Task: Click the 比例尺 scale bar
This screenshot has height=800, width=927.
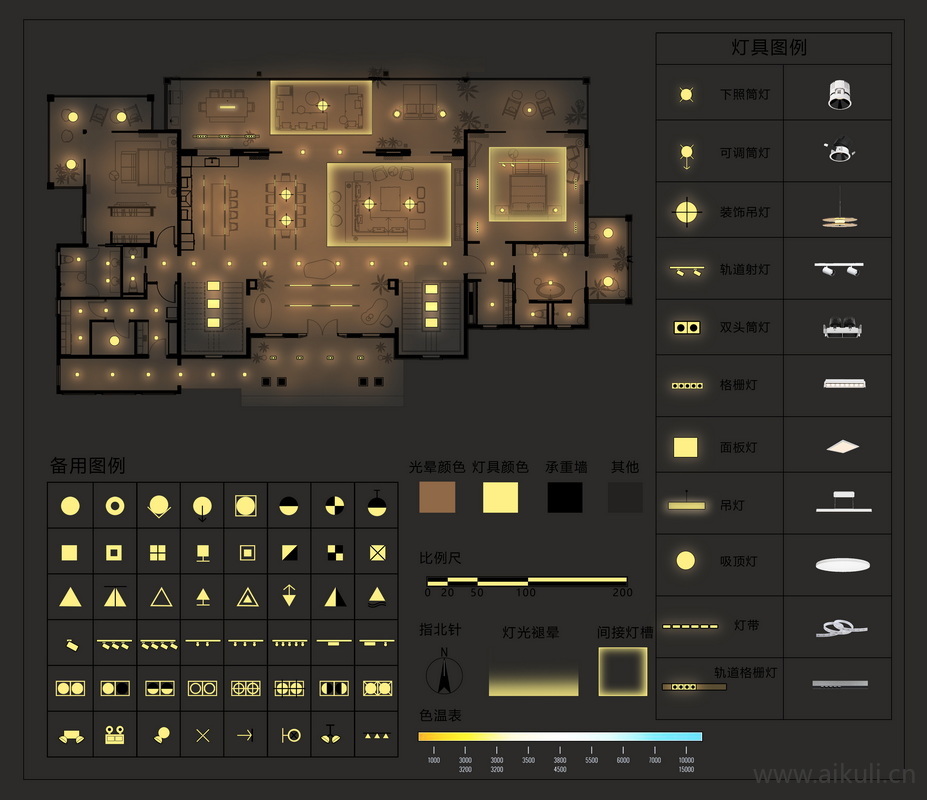Action: pos(526,581)
